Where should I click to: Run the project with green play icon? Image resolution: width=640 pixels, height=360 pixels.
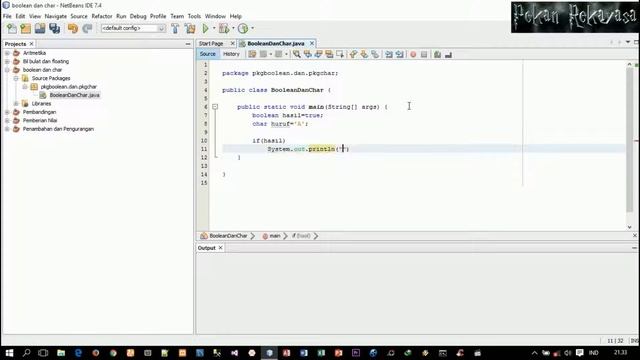pos(206,28)
